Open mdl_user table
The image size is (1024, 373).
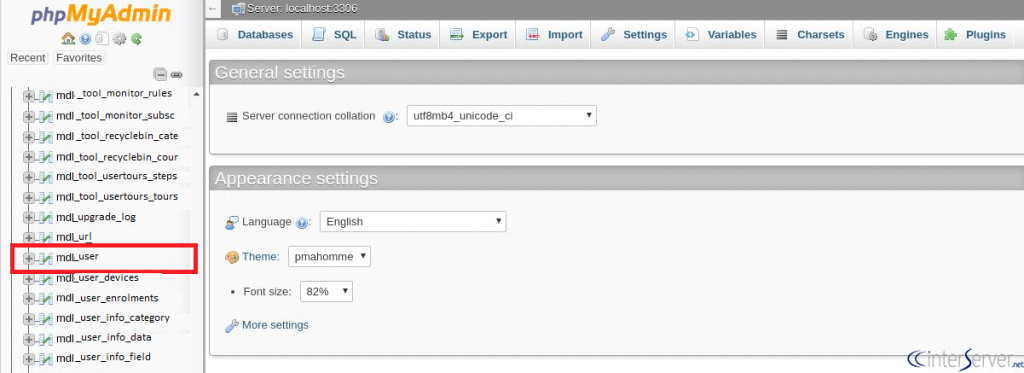(77, 257)
